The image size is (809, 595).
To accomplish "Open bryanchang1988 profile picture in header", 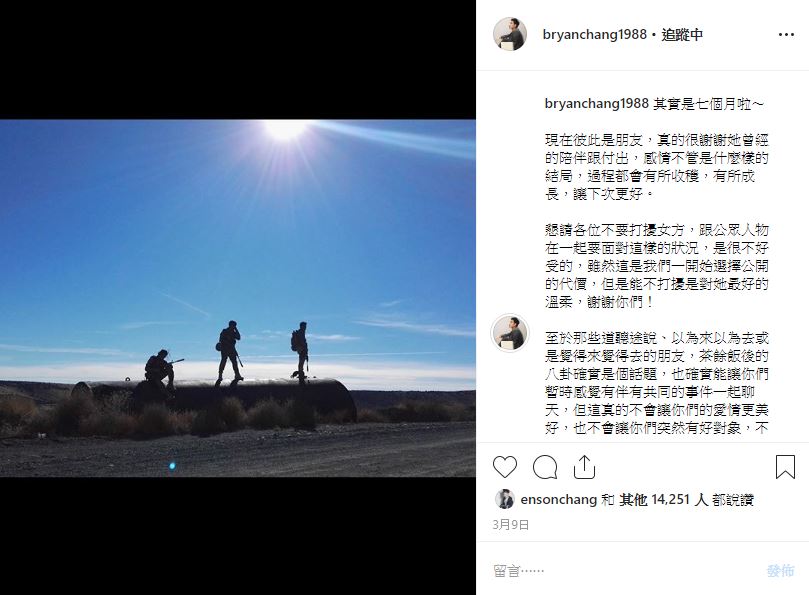I will coord(510,34).
